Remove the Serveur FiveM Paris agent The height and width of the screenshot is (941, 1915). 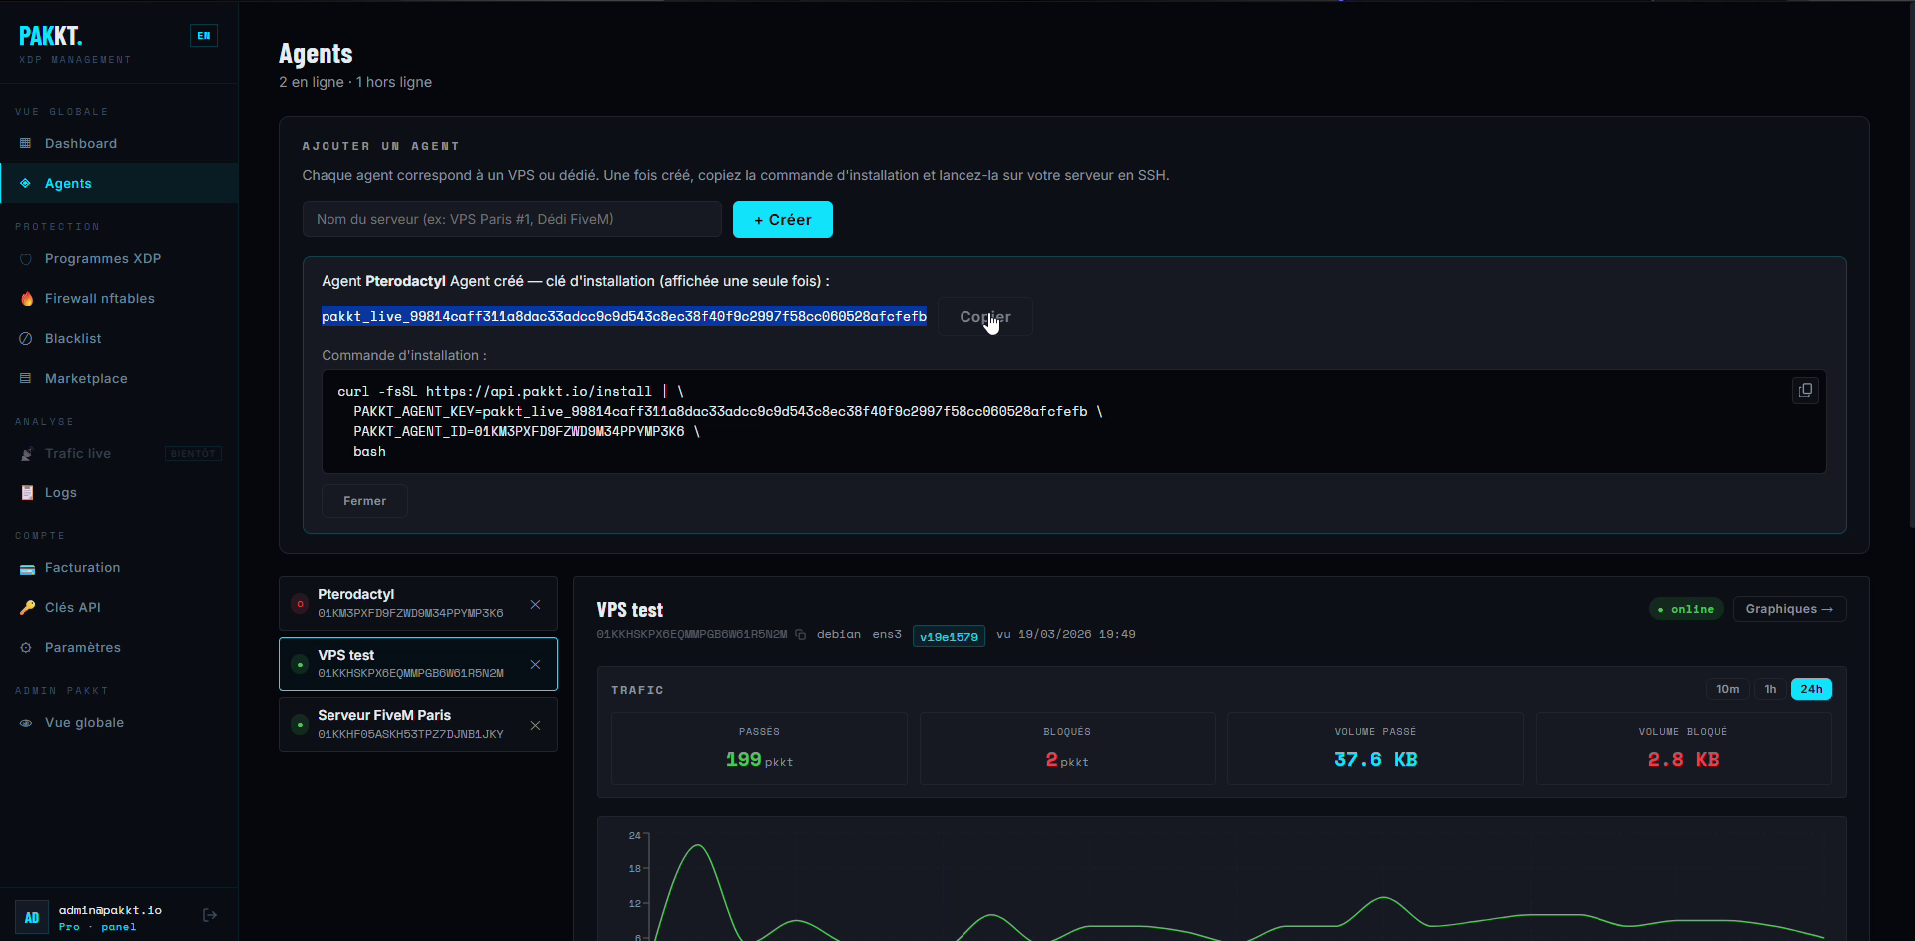click(x=535, y=725)
